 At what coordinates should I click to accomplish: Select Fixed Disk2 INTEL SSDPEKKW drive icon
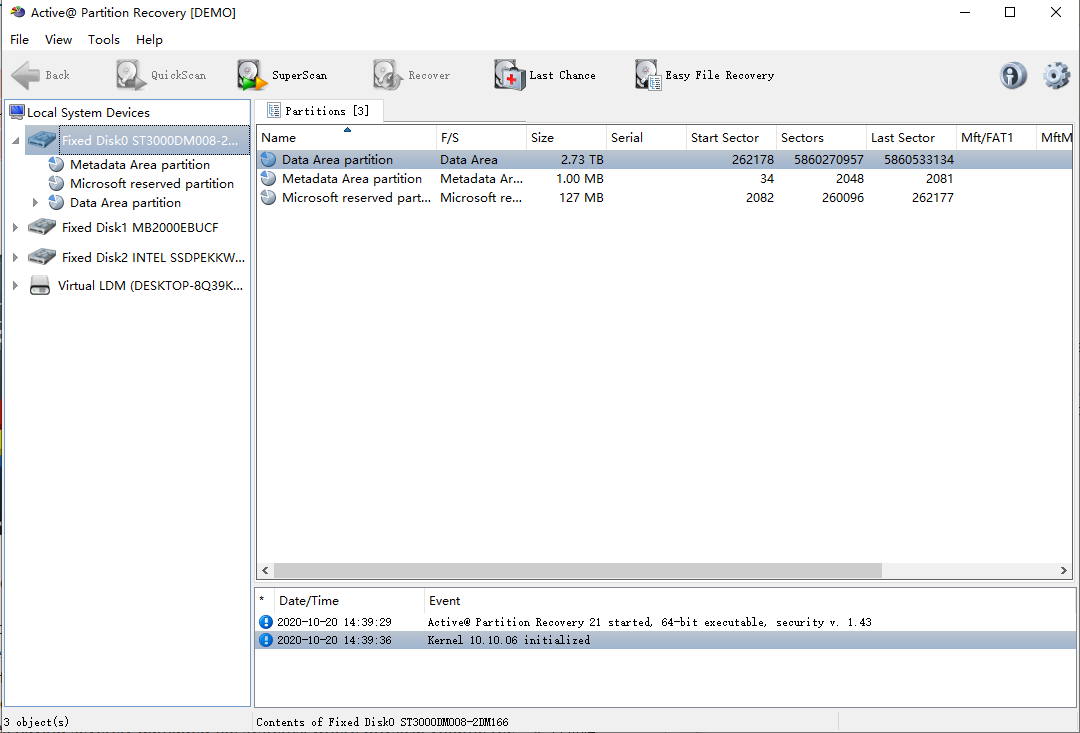pyautogui.click(x=42, y=257)
